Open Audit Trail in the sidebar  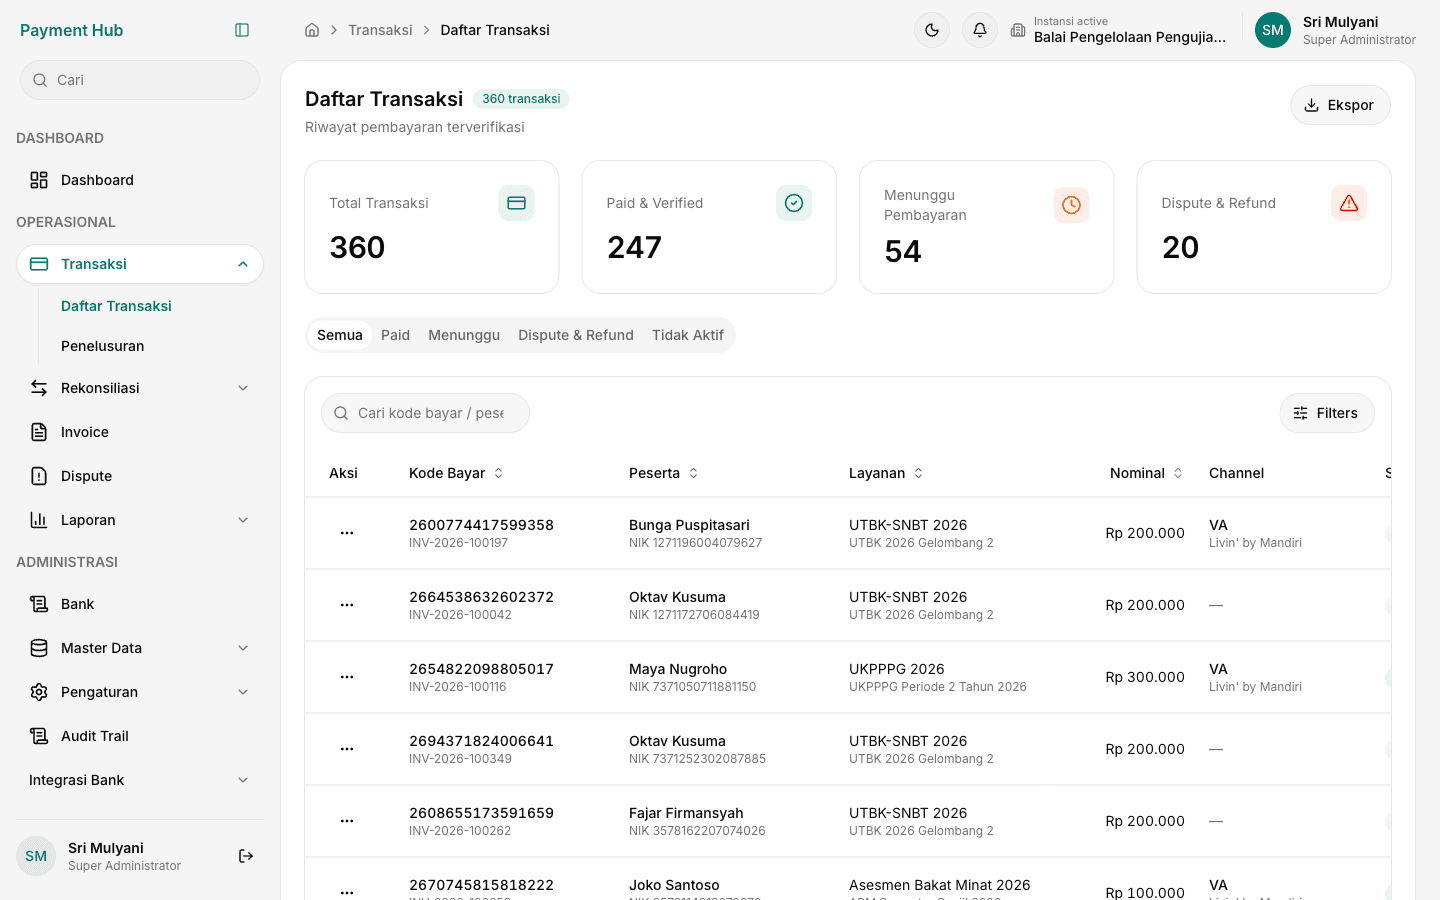tap(140, 736)
